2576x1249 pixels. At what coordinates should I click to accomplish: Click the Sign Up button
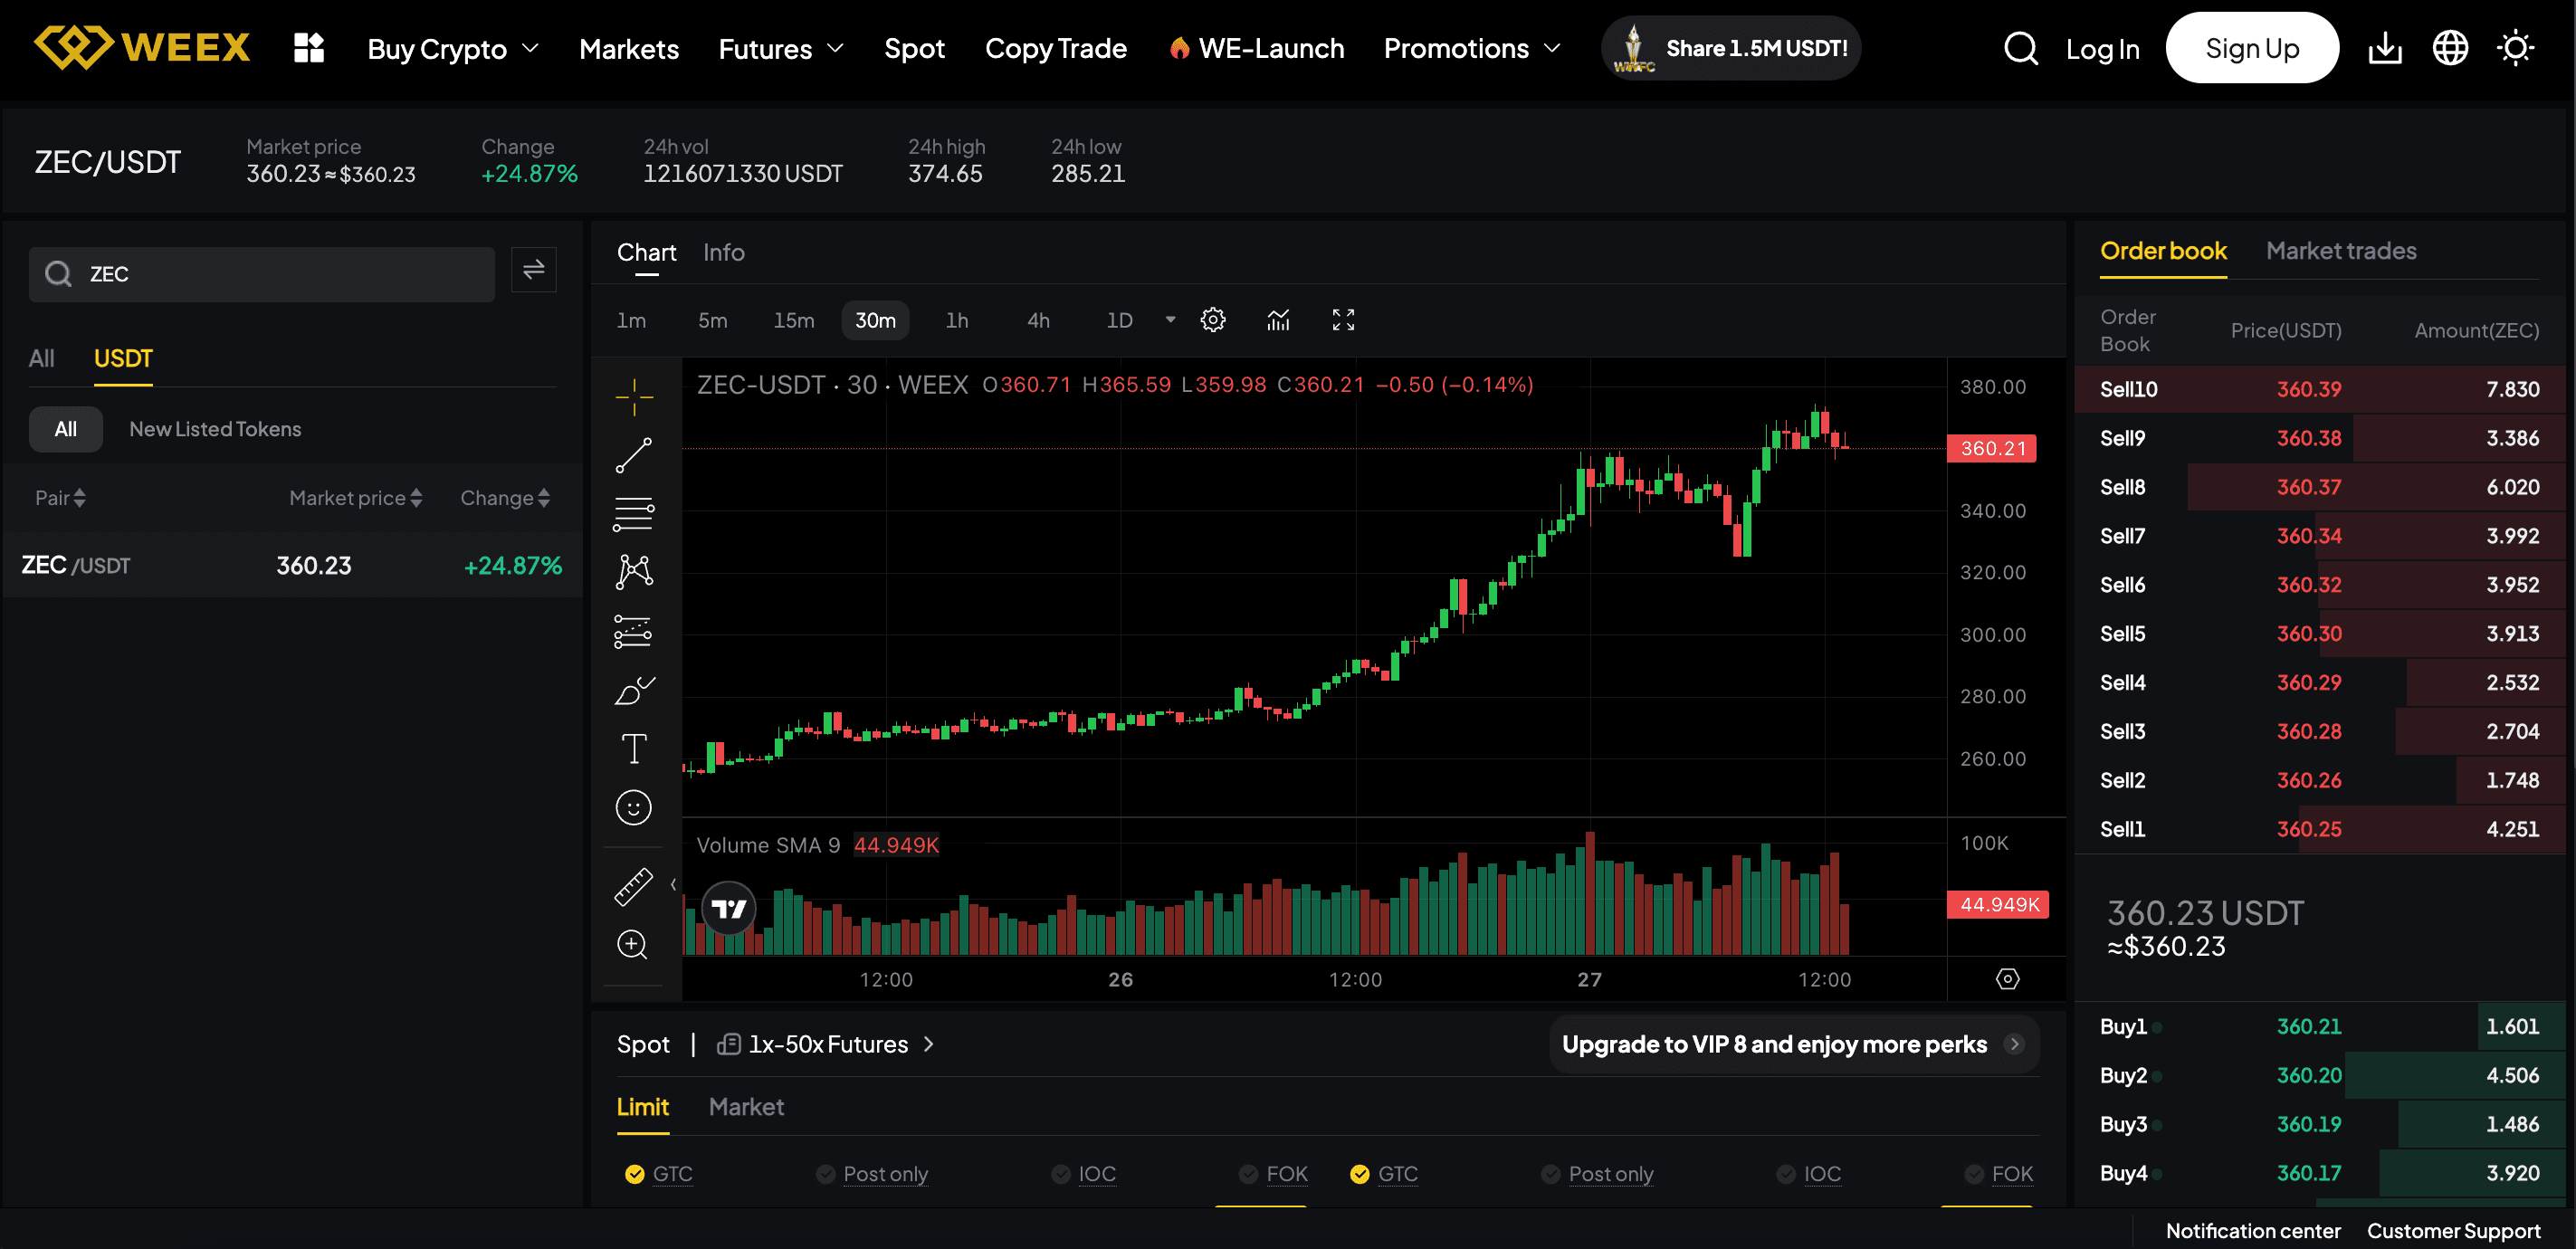point(2252,47)
